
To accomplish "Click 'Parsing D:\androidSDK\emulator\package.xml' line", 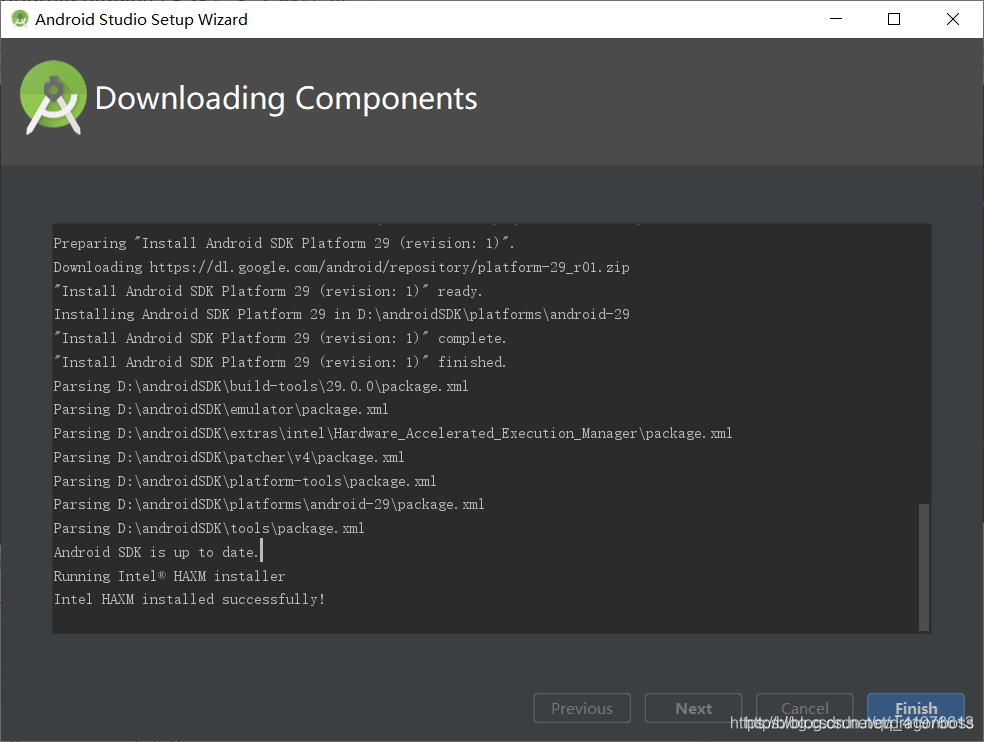I will (221, 409).
